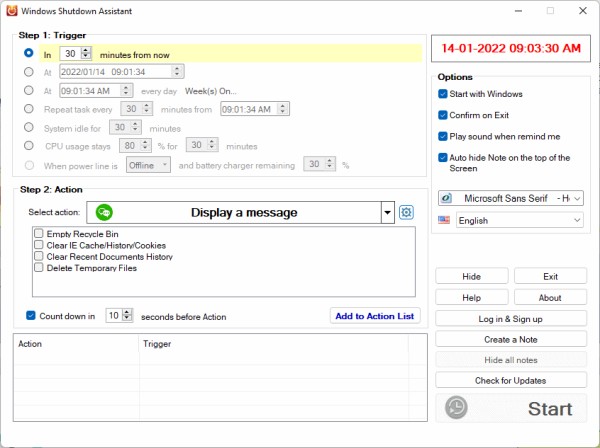The width and height of the screenshot is (600, 448).
Task: Open the Help button
Action: [471, 298]
